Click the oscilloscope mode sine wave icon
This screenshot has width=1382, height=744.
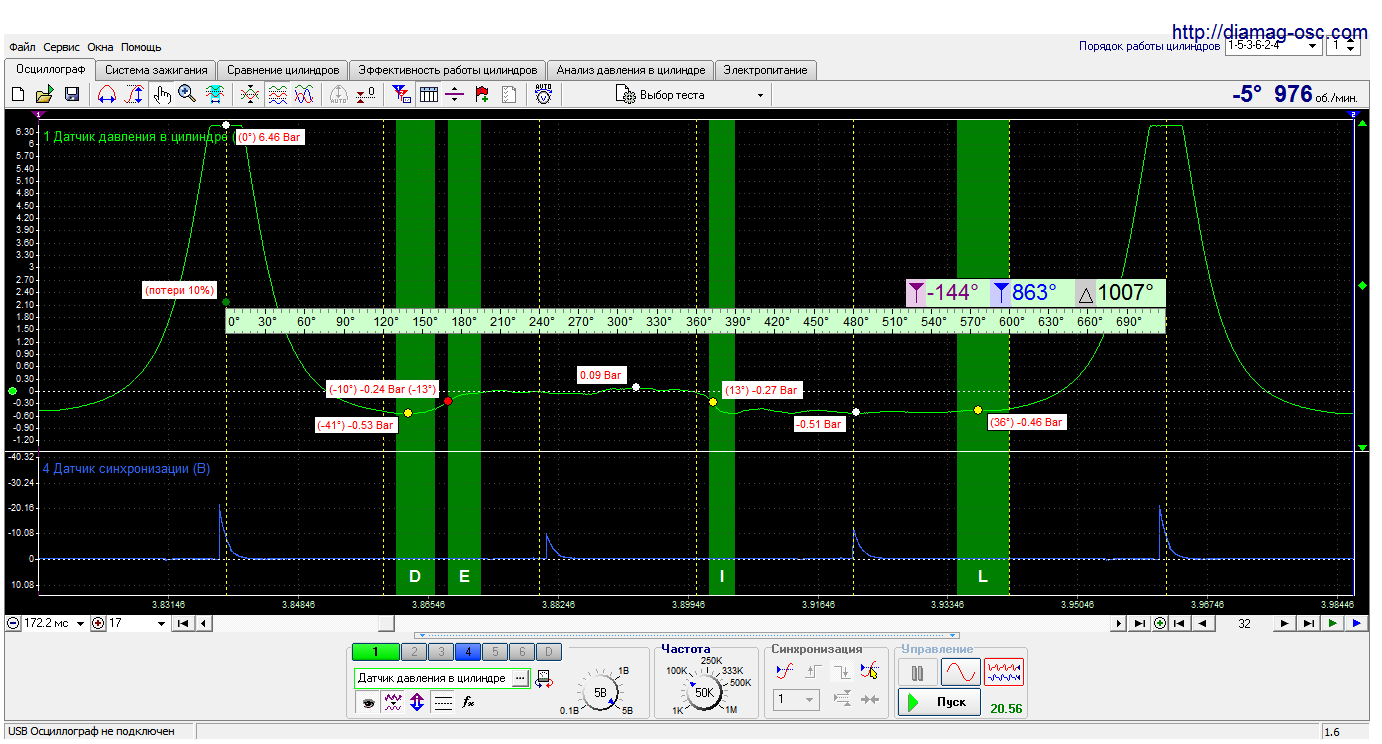tap(960, 672)
